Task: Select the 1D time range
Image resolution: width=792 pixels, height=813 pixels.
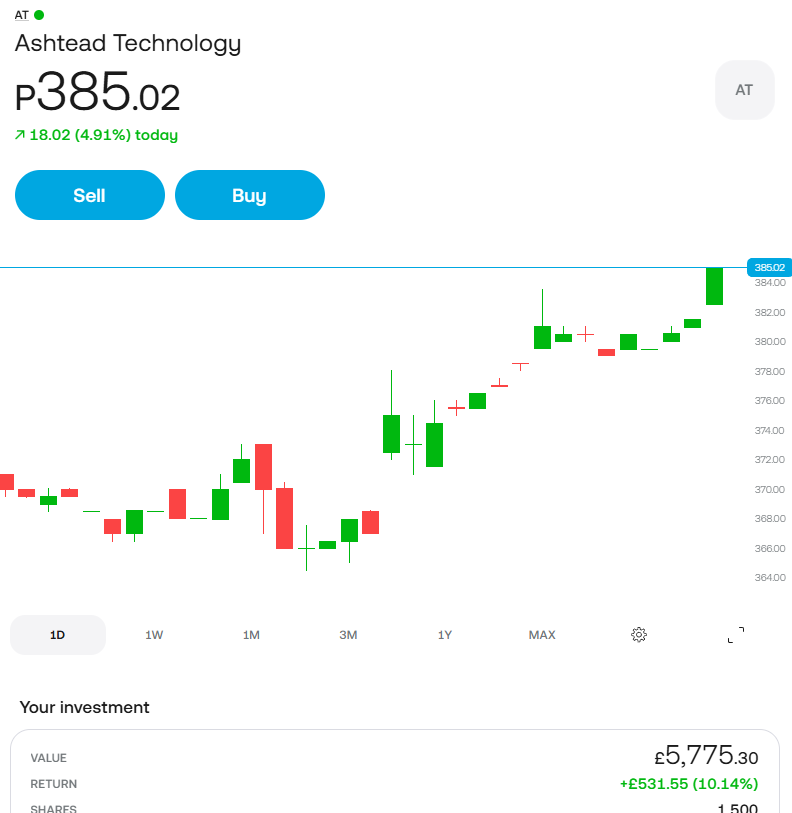Action: tap(57, 635)
